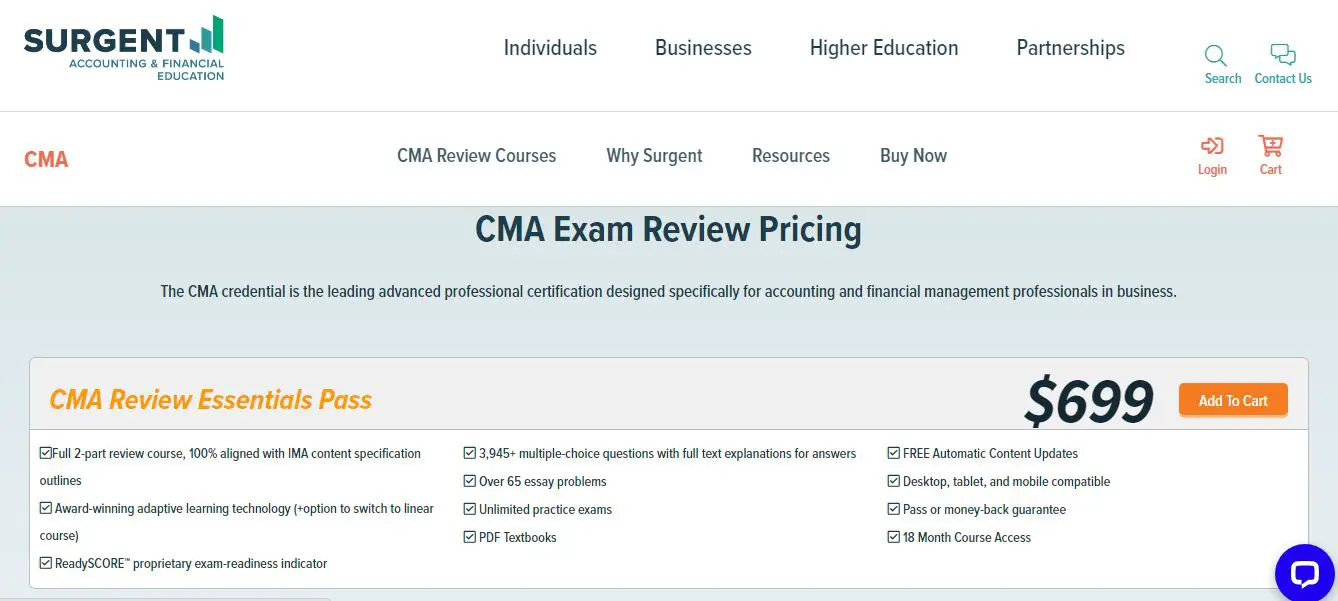The height and width of the screenshot is (601, 1338).
Task: View the shopping Cart icon
Action: click(x=1271, y=146)
